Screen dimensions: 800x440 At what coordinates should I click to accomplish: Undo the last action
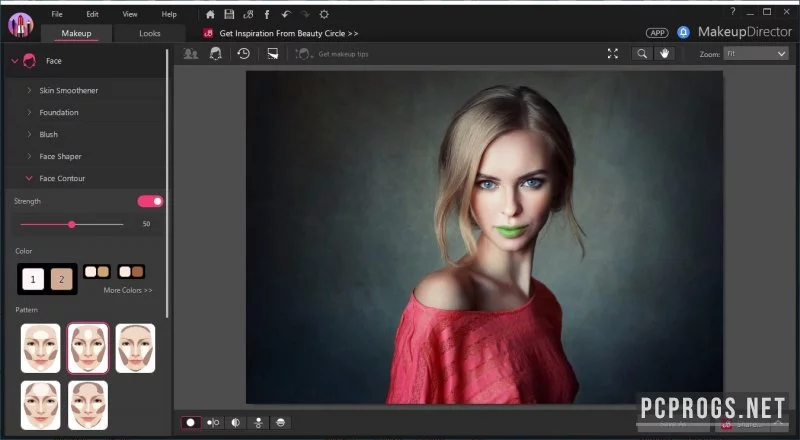[286, 14]
